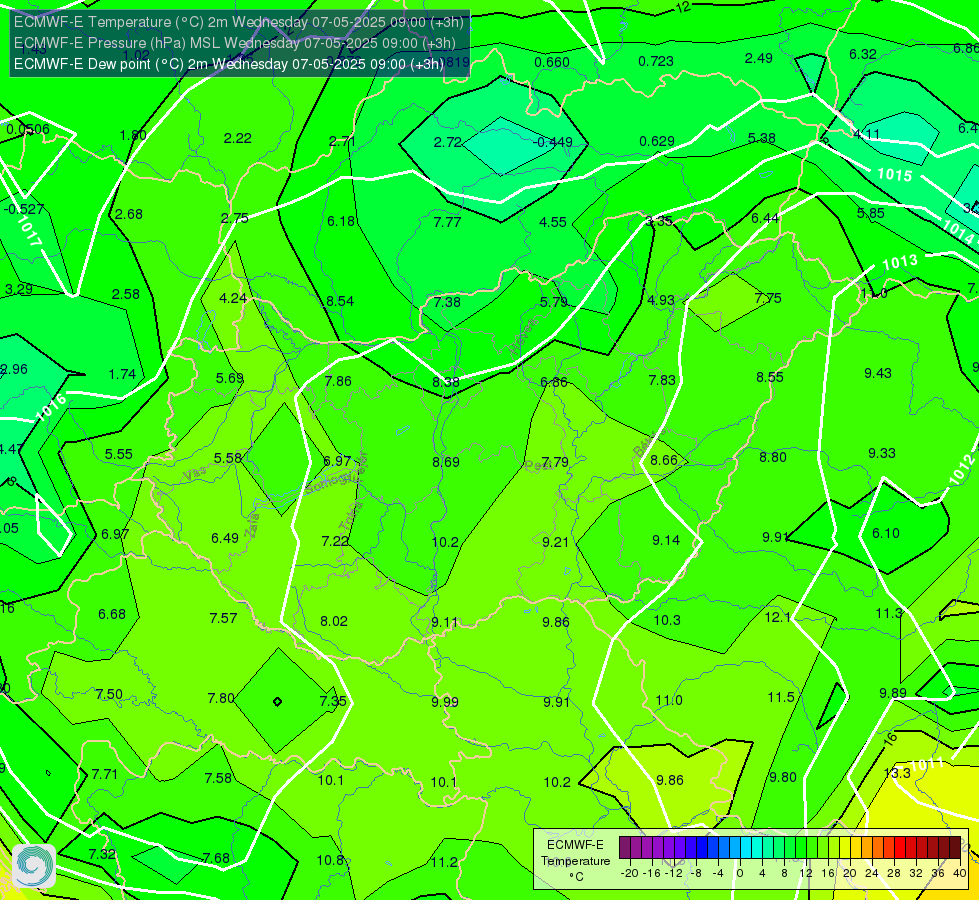Screen dimensions: 979x900
Task: Click the 1016 isobar label
Action: coord(51,407)
